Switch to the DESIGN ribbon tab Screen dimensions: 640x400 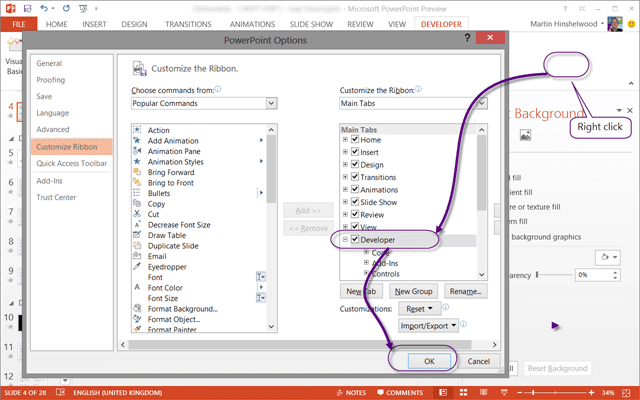pyautogui.click(x=134, y=24)
